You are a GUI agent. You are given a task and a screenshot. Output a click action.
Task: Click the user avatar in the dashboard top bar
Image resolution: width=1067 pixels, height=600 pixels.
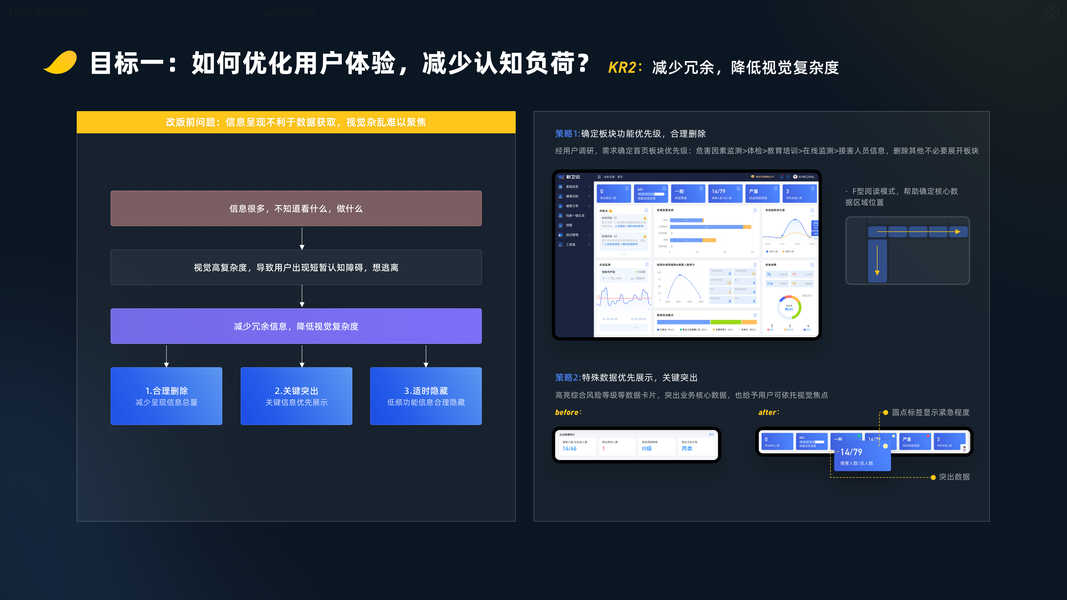pos(795,177)
